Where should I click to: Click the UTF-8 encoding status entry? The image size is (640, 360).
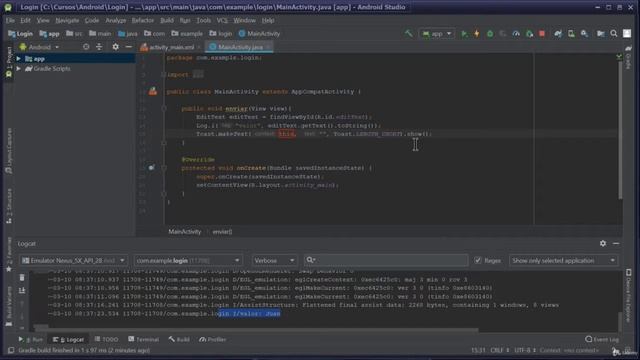[525, 350]
